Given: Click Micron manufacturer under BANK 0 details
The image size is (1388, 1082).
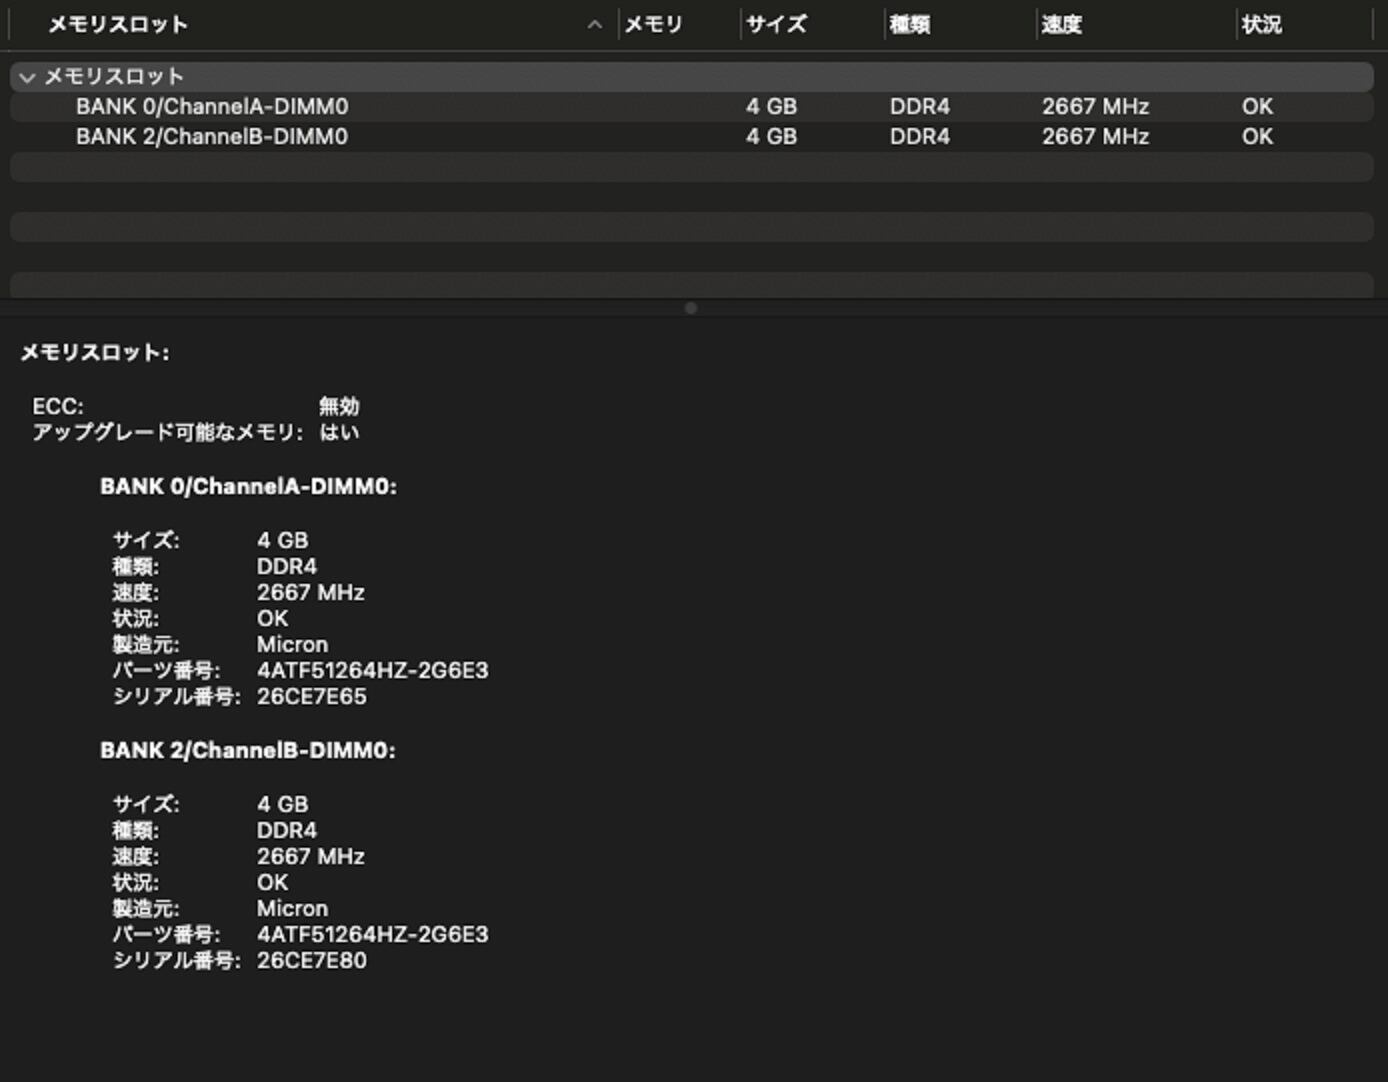Looking at the screenshot, I should click(292, 645).
